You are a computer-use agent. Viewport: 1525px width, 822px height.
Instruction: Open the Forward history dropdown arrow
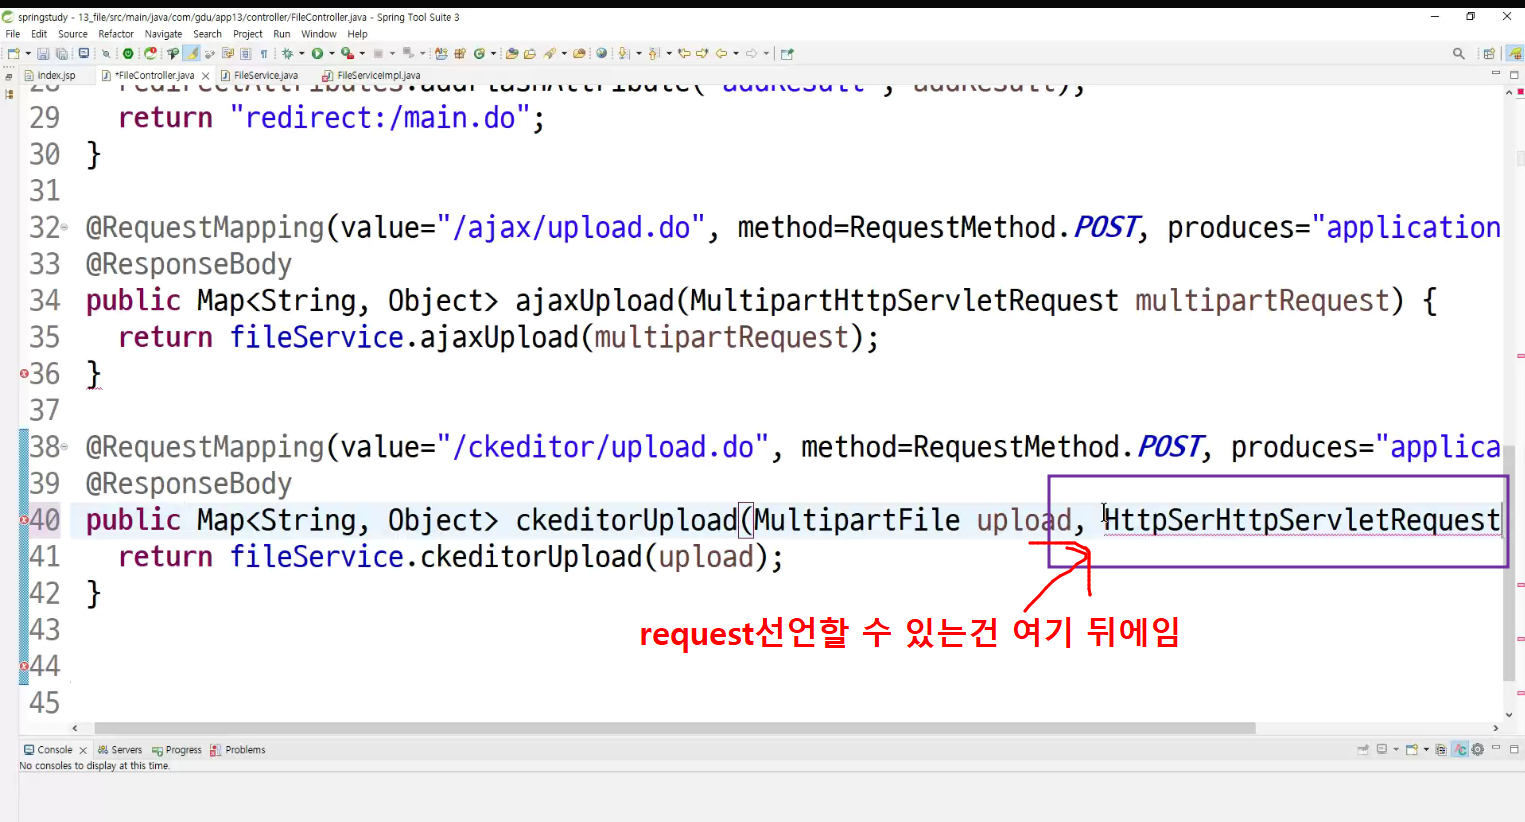click(766, 54)
